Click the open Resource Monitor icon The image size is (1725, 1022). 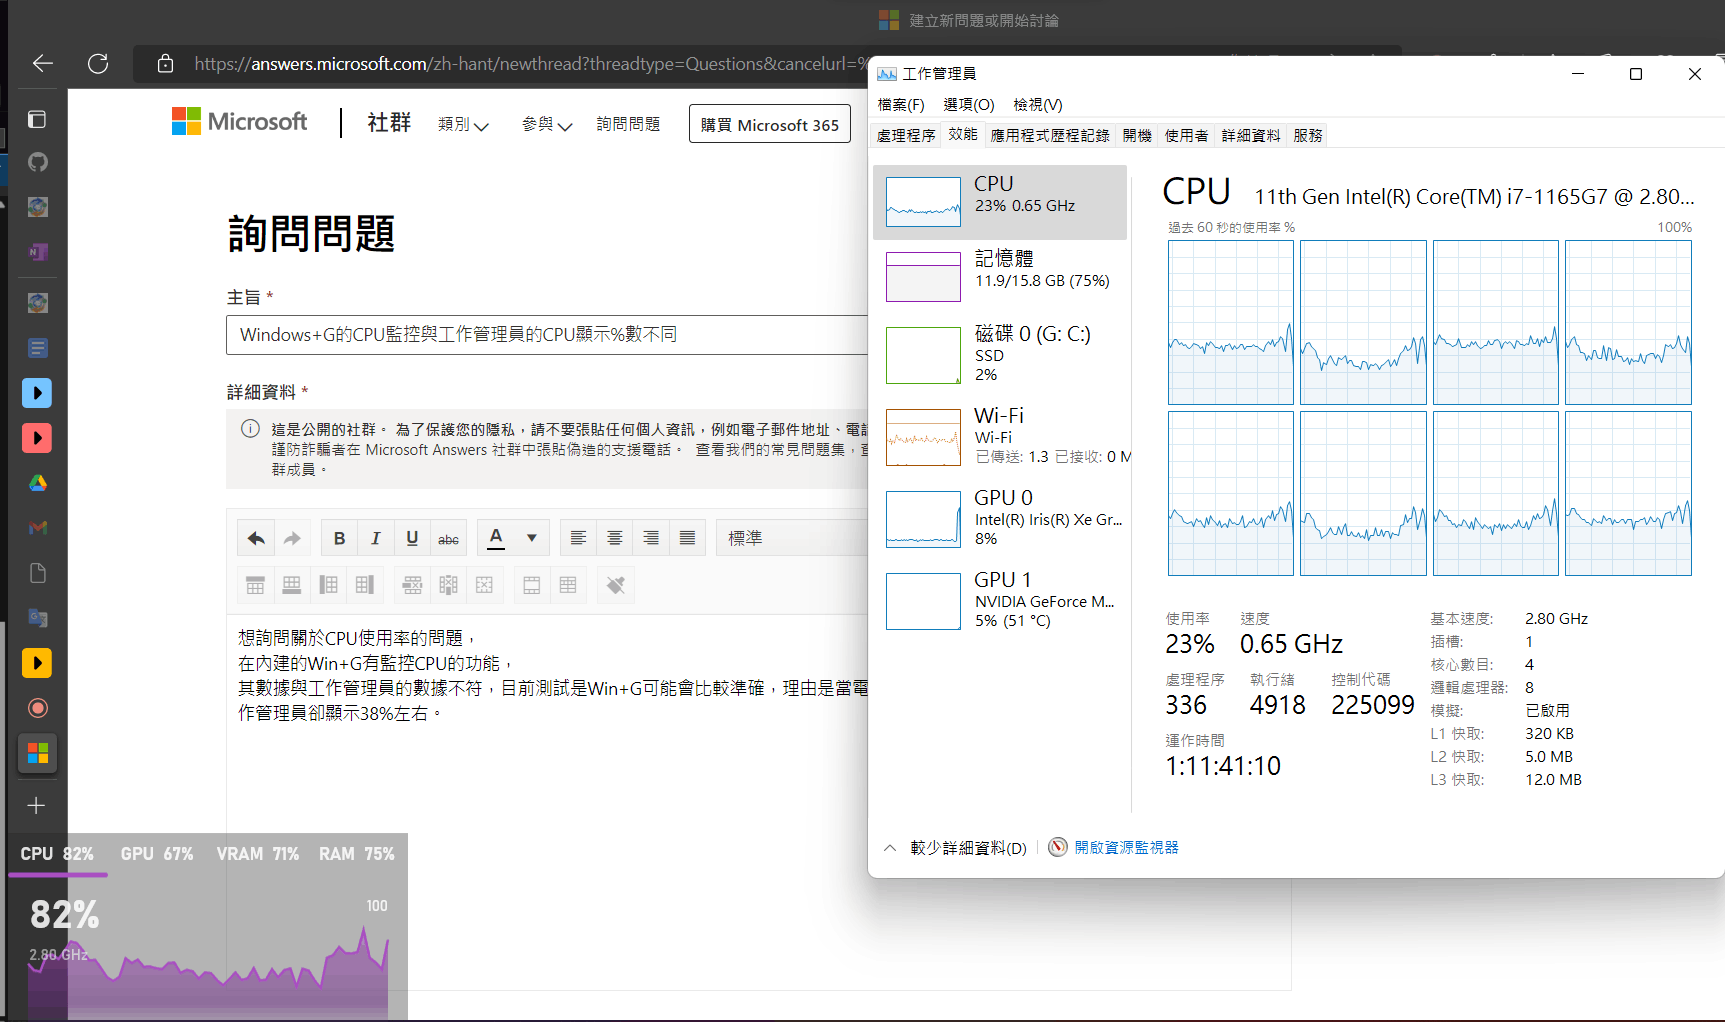(x=1058, y=848)
